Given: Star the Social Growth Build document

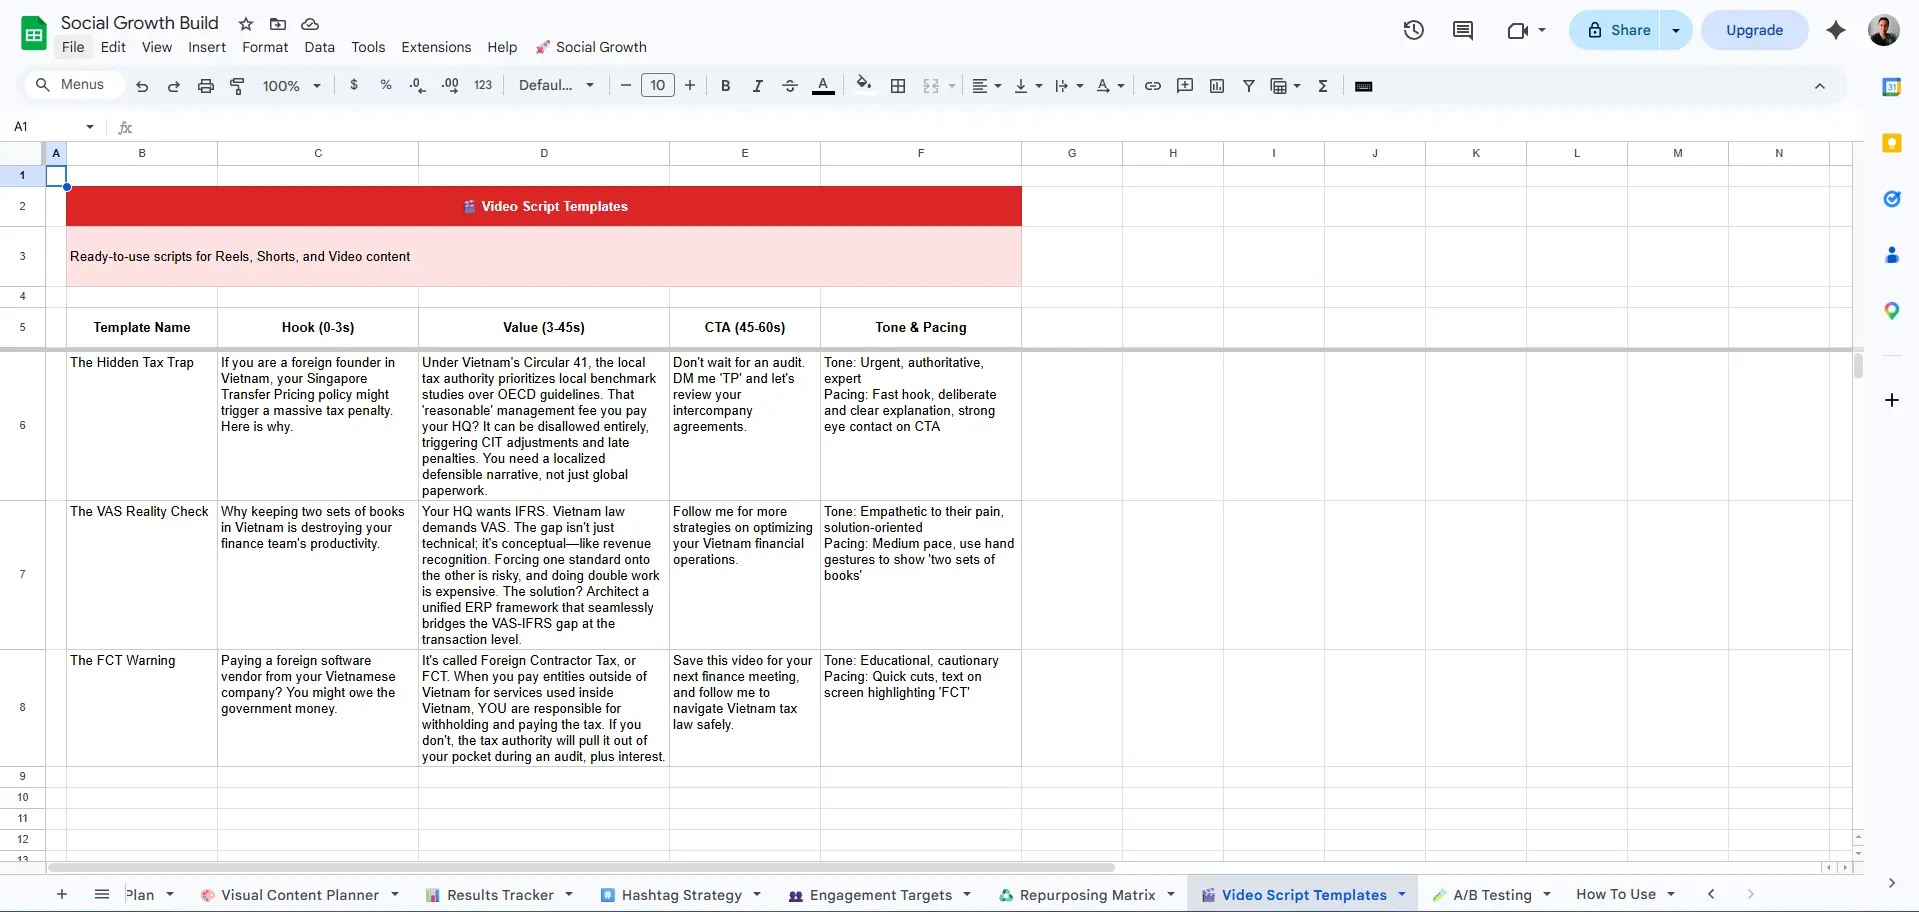Looking at the screenshot, I should click(246, 23).
